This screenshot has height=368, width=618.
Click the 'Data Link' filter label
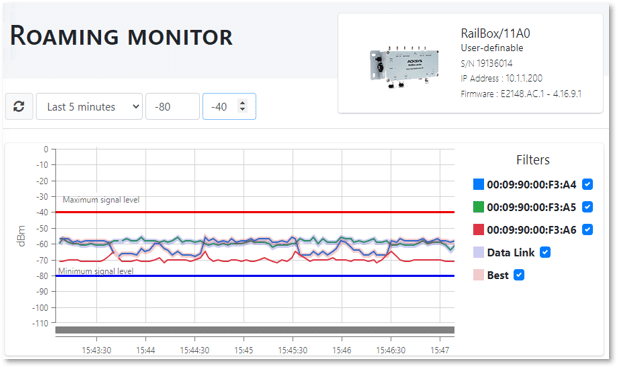tap(511, 253)
